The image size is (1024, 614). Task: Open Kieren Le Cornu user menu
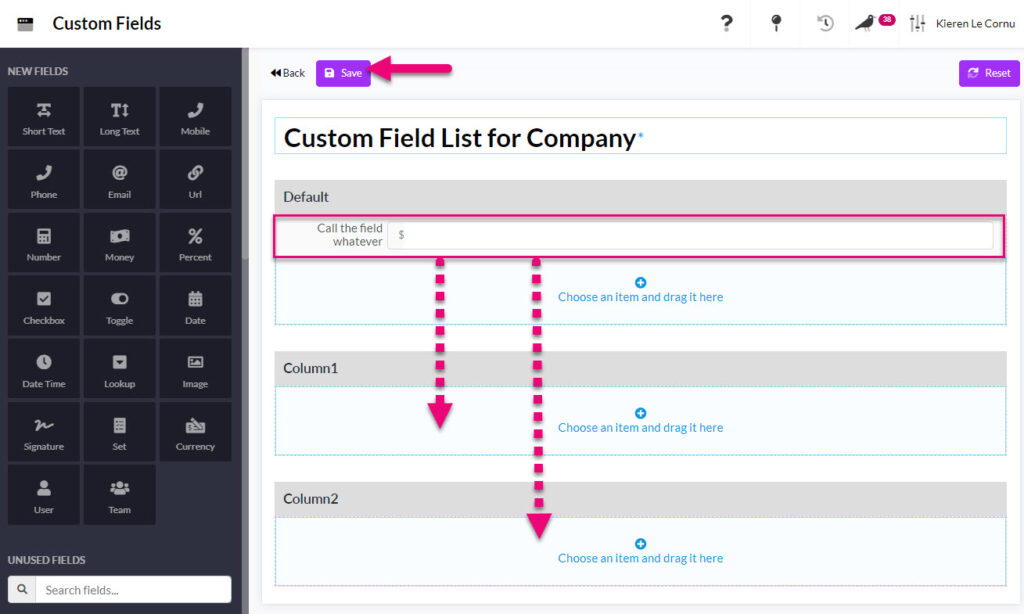tap(975, 24)
